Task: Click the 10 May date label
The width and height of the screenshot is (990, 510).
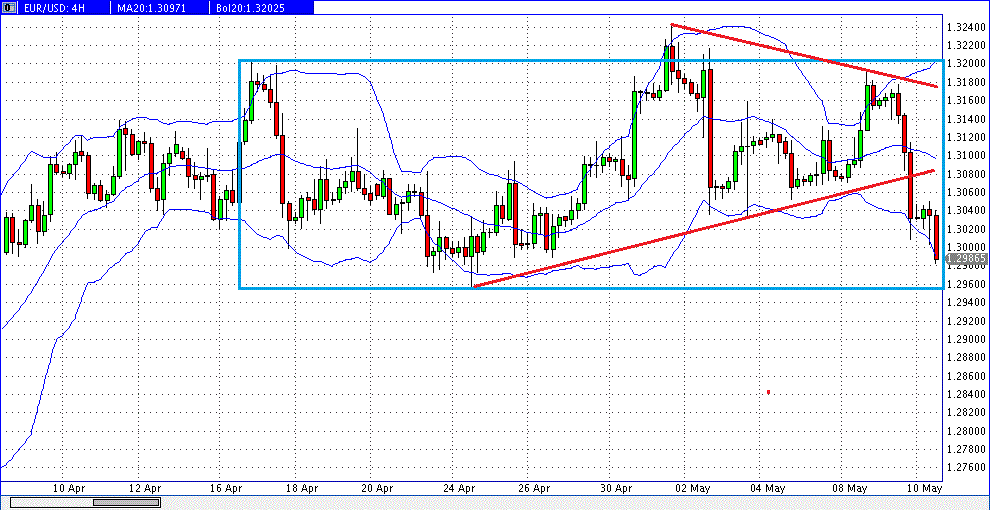Action: coord(924,488)
